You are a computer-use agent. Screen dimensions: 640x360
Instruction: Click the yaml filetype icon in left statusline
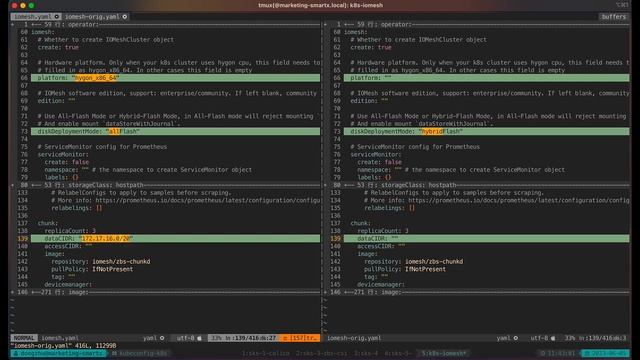click(x=162, y=338)
